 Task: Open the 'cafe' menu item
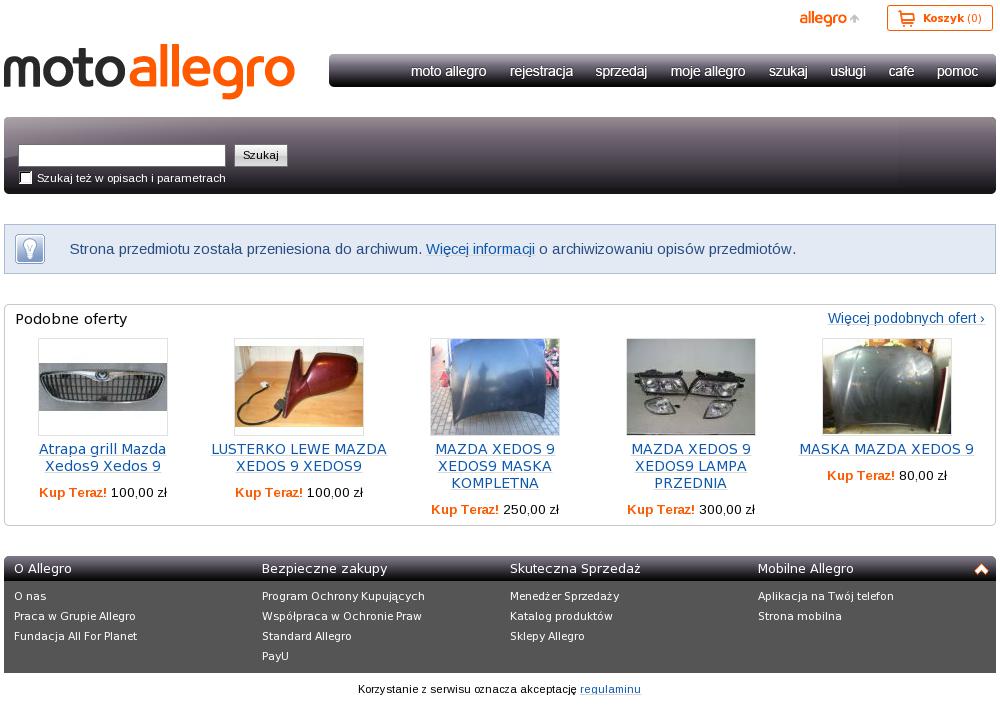(x=901, y=71)
